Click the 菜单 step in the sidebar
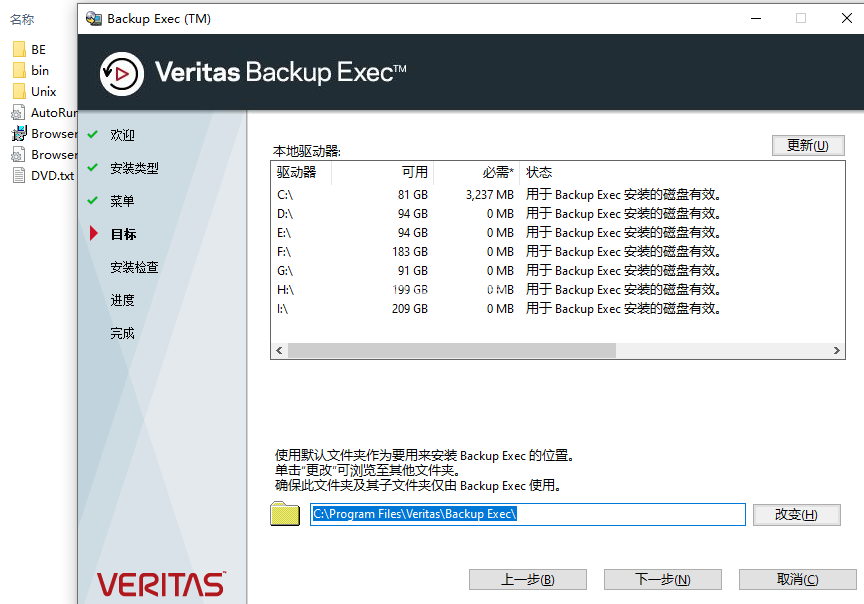864x604 pixels. point(122,201)
